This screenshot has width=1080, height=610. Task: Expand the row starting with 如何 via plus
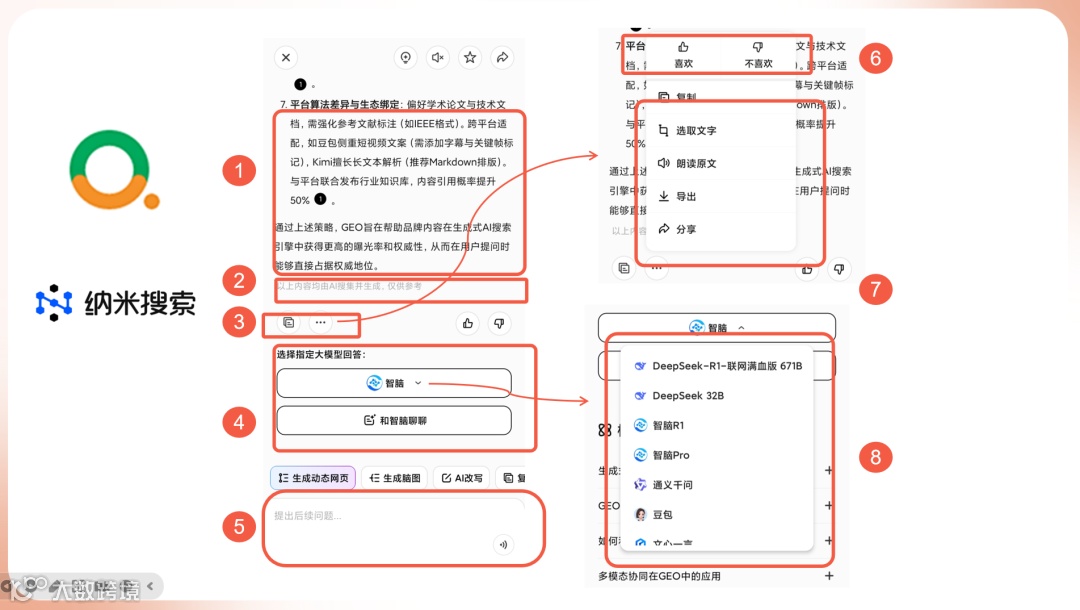tap(829, 540)
